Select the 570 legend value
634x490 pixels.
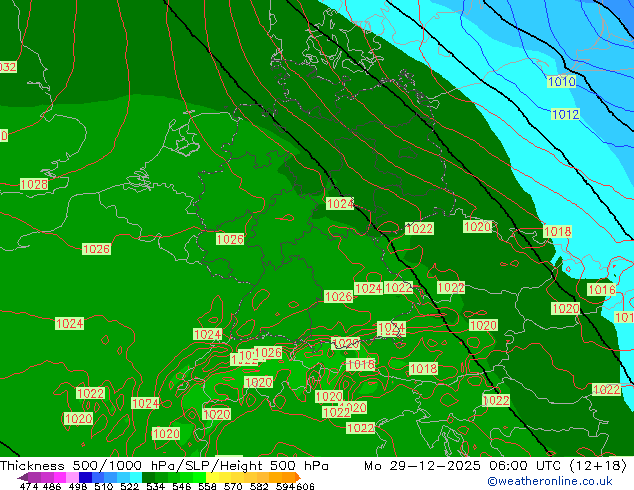[x=233, y=486]
